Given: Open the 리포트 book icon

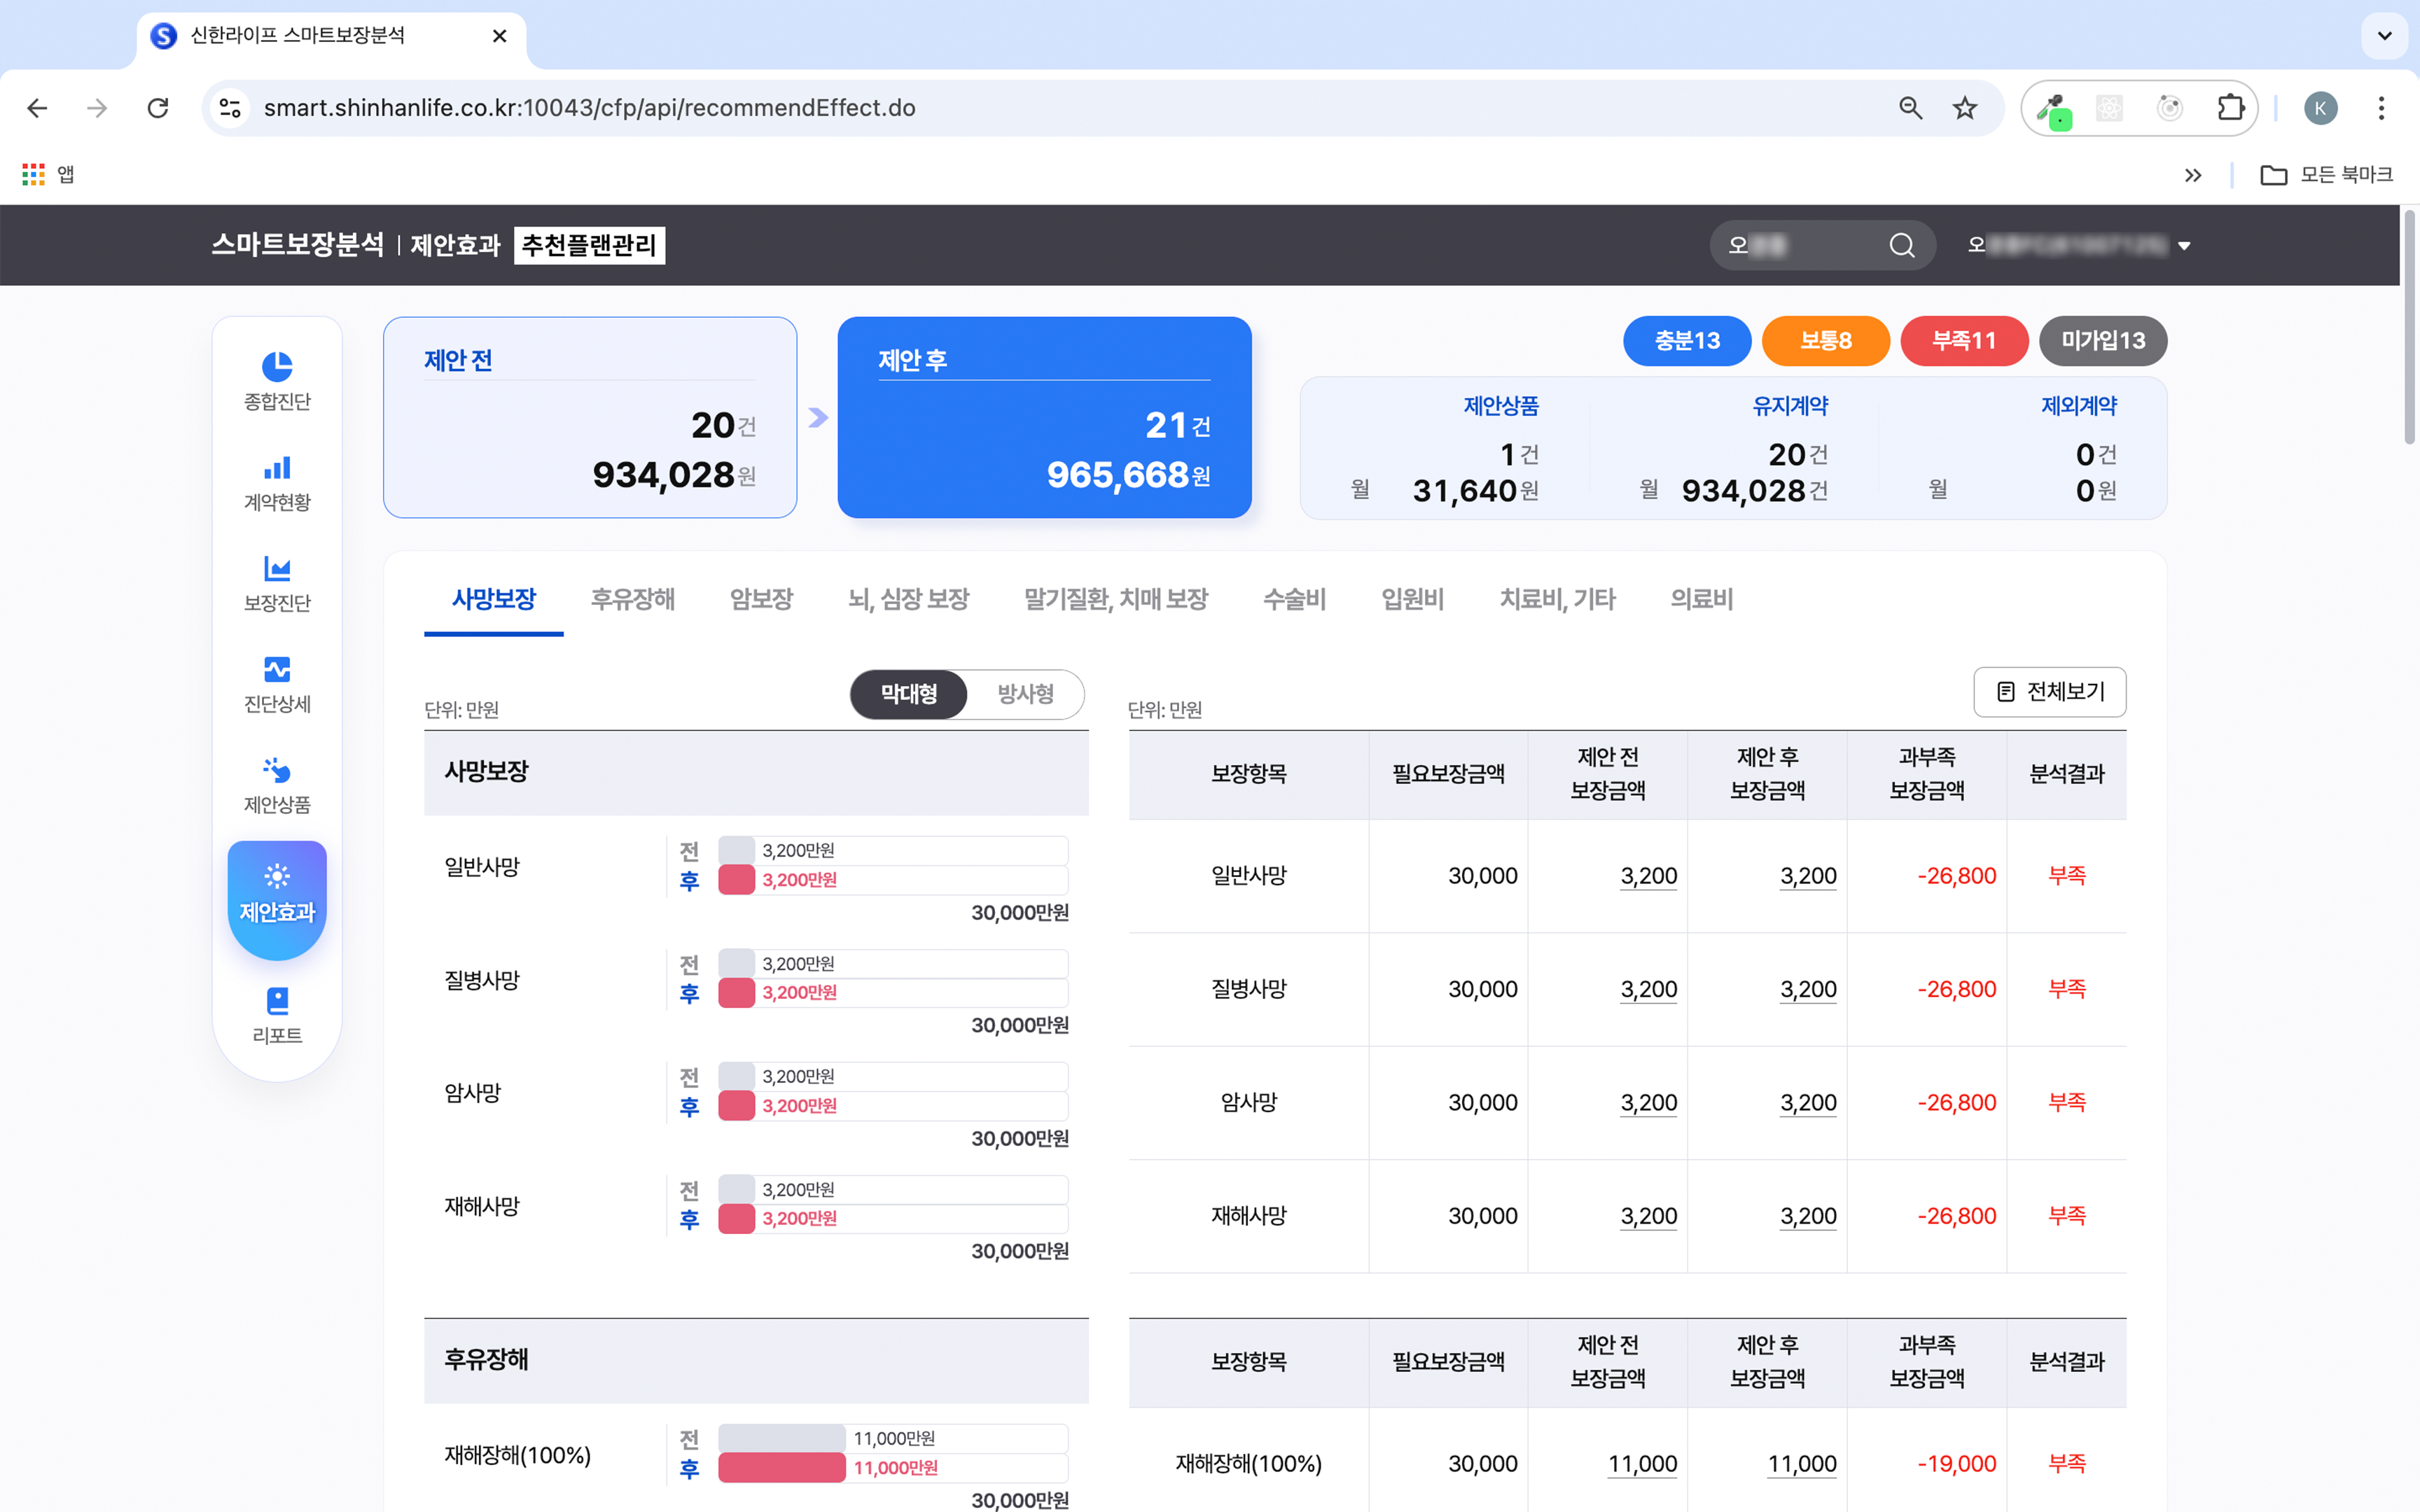Looking at the screenshot, I should 277,1001.
